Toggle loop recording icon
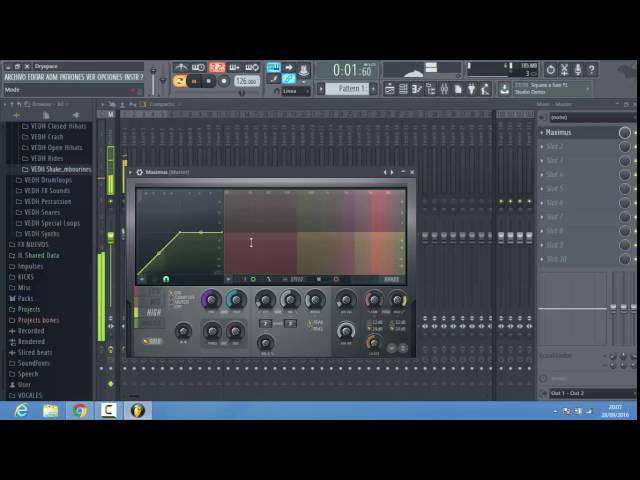640x480 pixels. pyautogui.click(x=252, y=67)
